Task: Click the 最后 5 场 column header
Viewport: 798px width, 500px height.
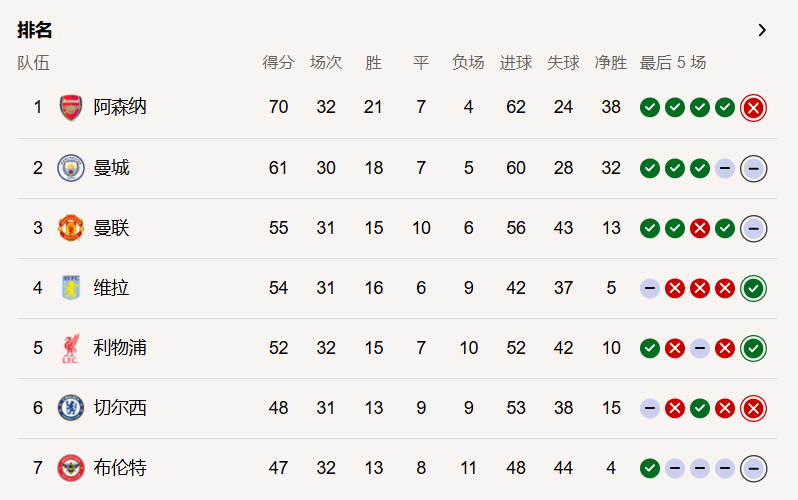Action: click(673, 63)
